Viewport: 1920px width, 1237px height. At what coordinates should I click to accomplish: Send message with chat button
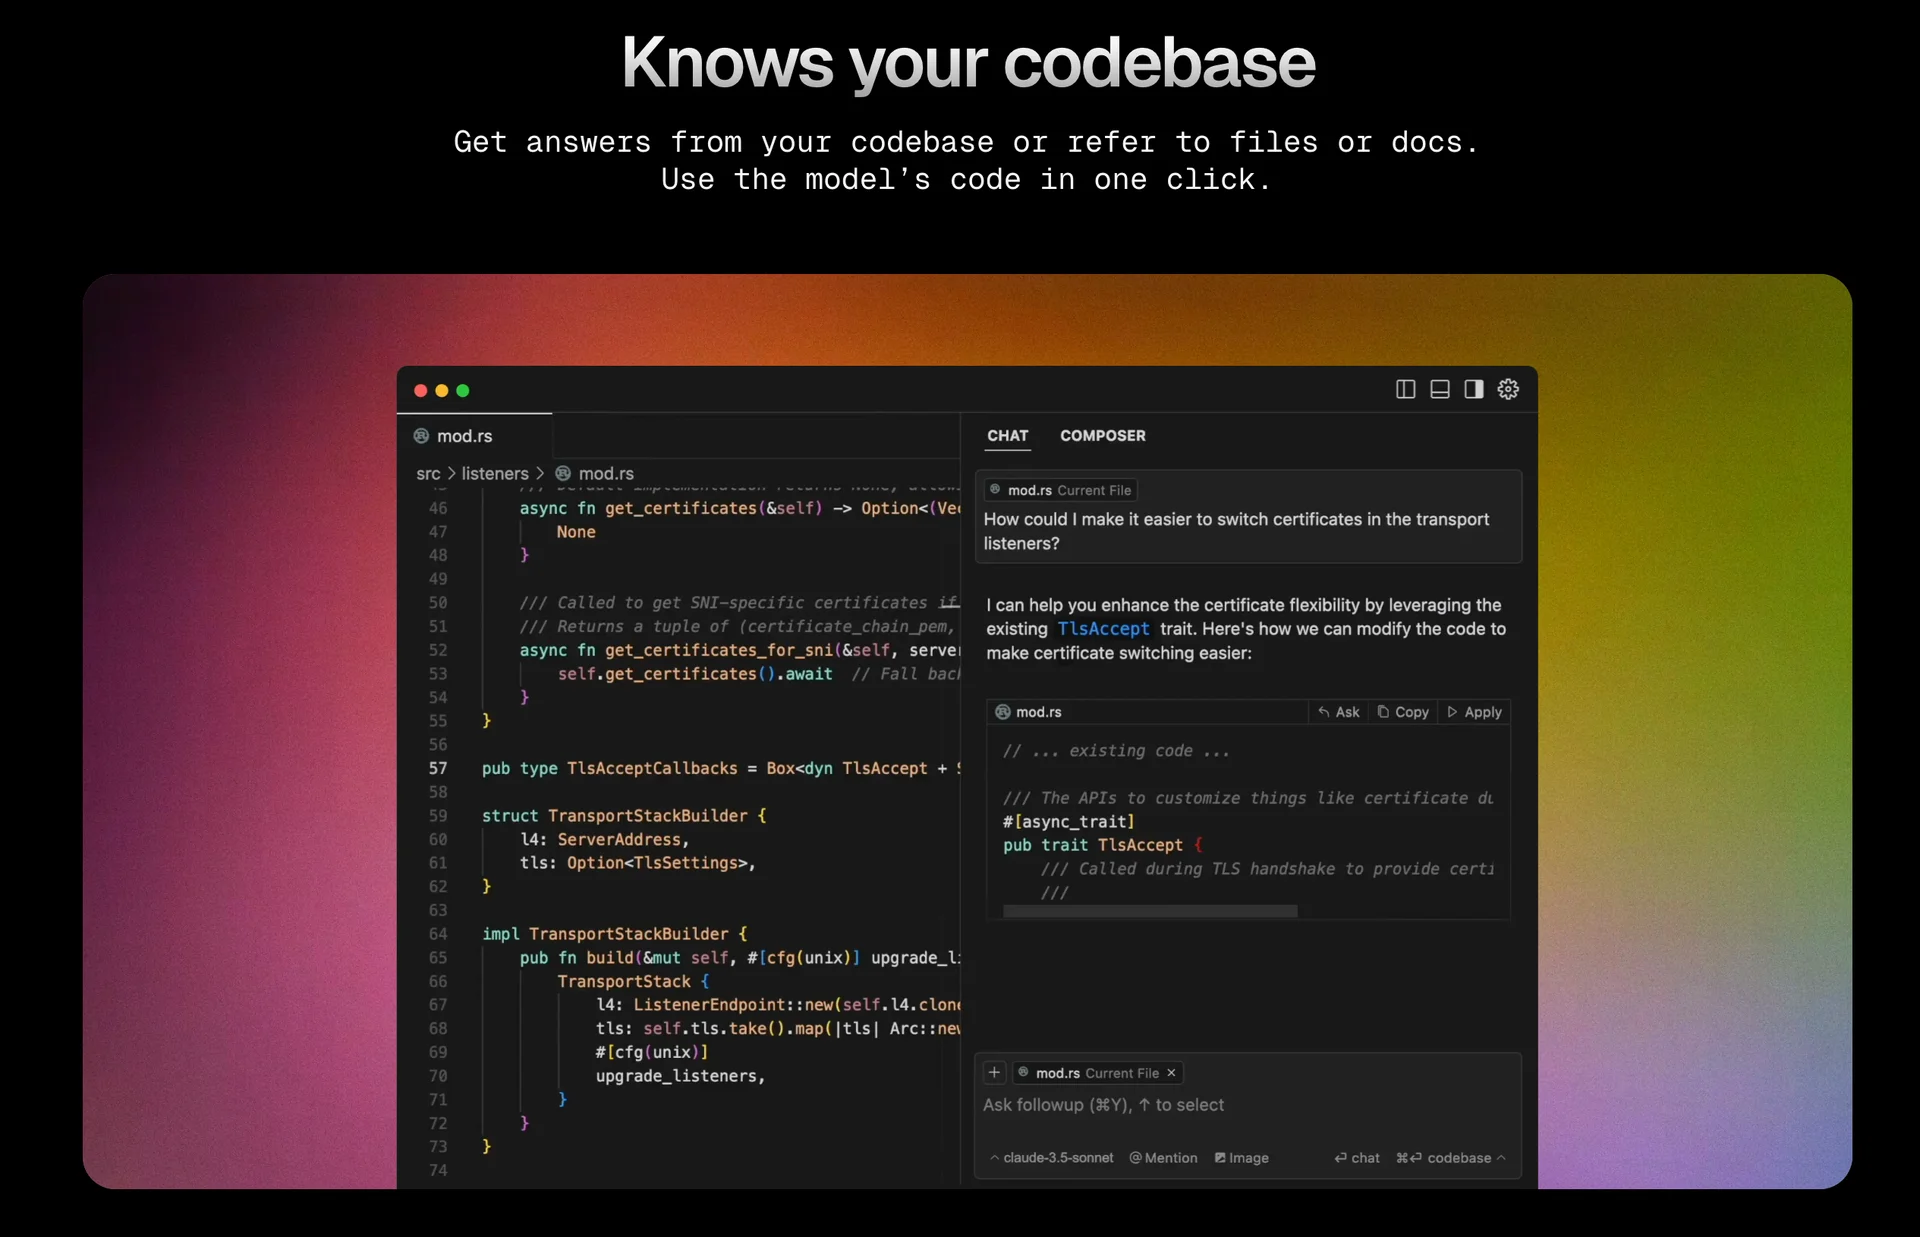tap(1357, 1158)
